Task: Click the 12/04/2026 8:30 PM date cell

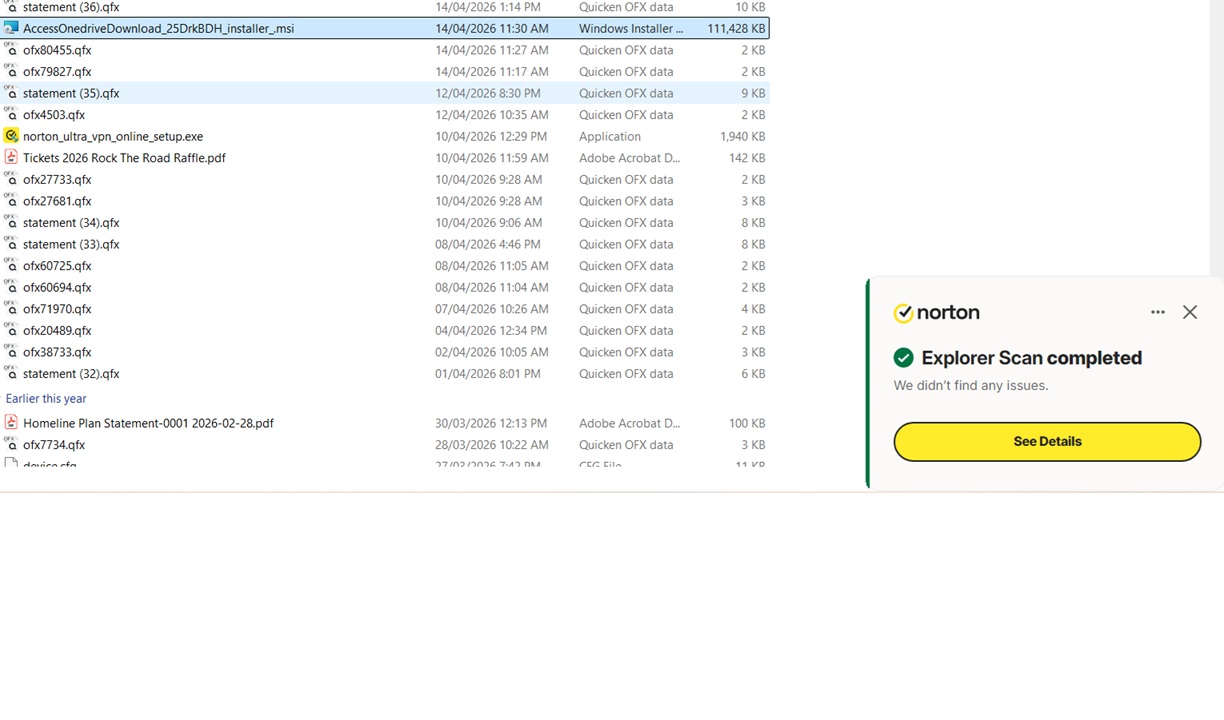Action: [x=488, y=93]
